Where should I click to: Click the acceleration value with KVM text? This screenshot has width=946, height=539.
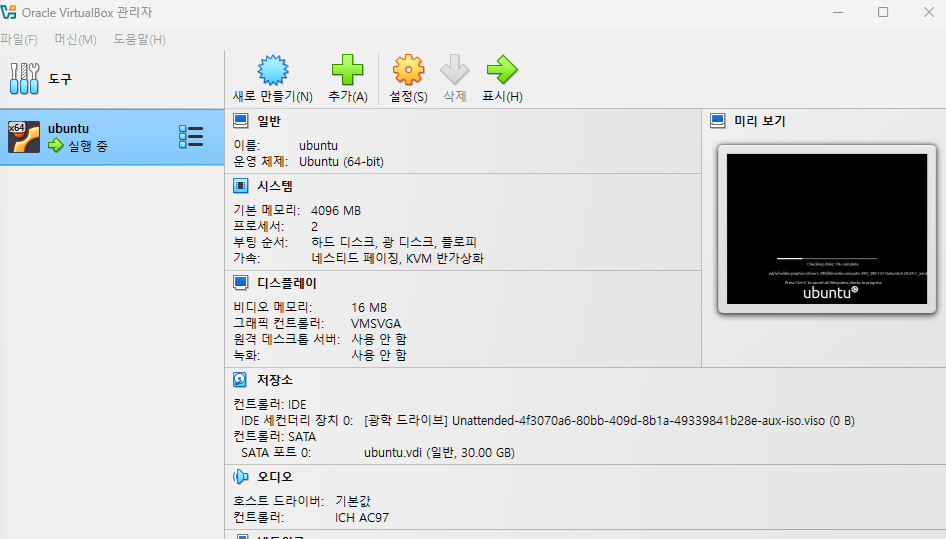[x=398, y=258]
